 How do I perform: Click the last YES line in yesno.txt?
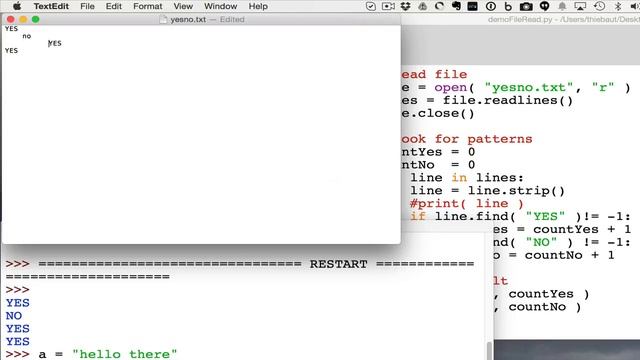tap(11, 51)
